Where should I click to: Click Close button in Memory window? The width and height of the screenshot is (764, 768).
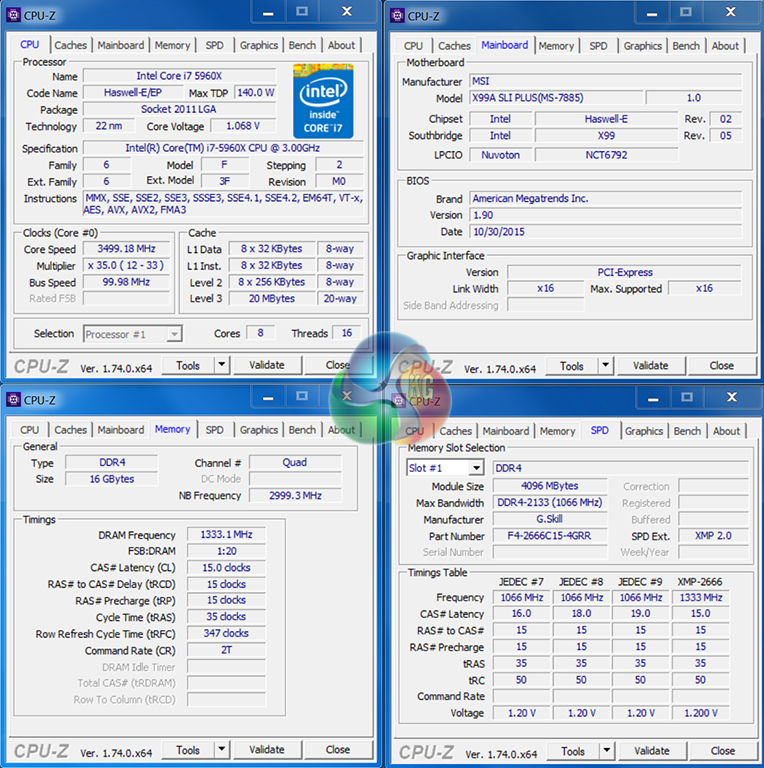coord(338,749)
